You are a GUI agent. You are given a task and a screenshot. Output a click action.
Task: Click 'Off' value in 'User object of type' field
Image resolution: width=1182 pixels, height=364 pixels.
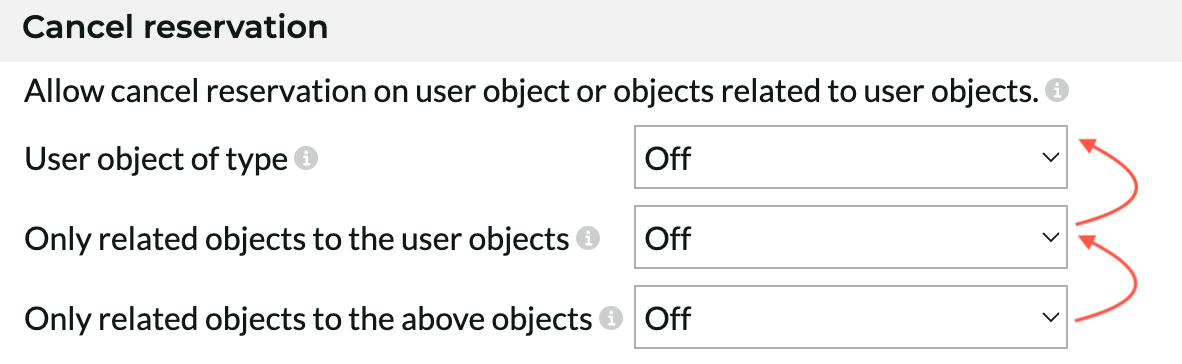click(668, 158)
